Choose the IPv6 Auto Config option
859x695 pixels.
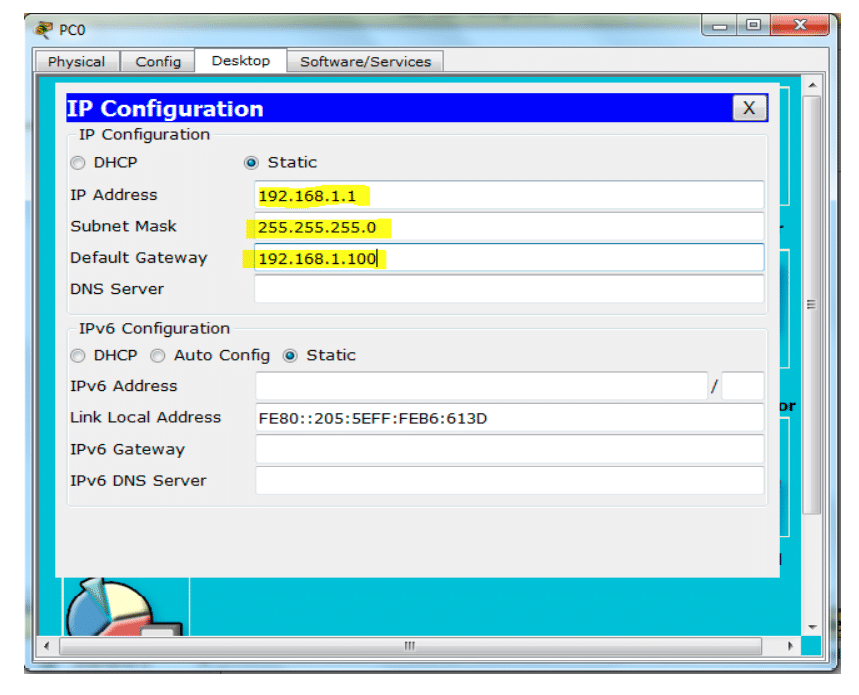tap(158, 355)
